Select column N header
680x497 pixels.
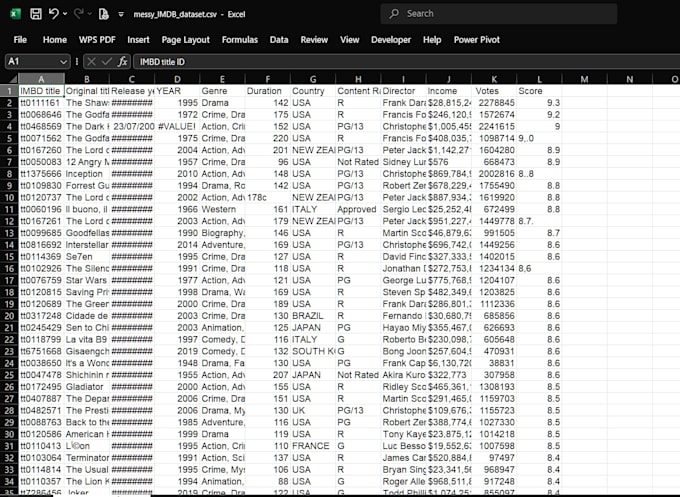(x=629, y=79)
